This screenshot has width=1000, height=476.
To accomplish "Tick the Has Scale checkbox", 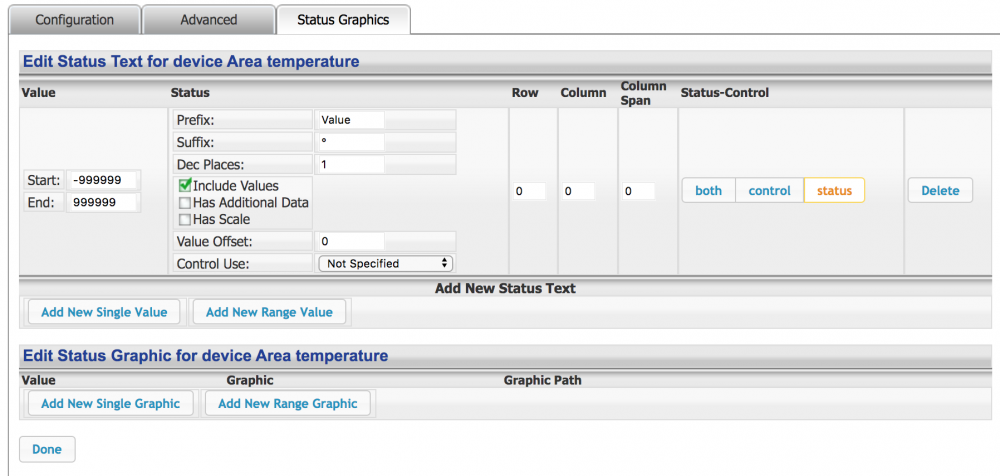I will [x=185, y=220].
